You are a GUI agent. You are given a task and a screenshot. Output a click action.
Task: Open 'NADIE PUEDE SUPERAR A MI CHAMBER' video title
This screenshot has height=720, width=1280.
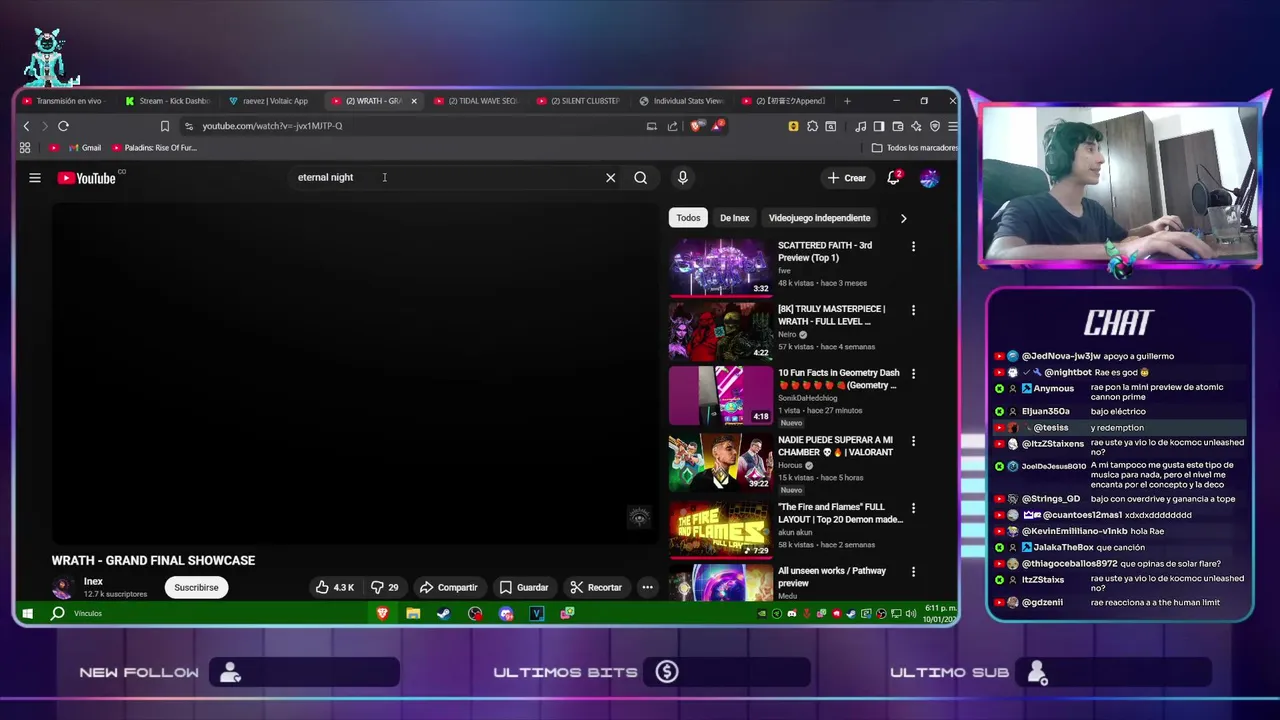835,446
